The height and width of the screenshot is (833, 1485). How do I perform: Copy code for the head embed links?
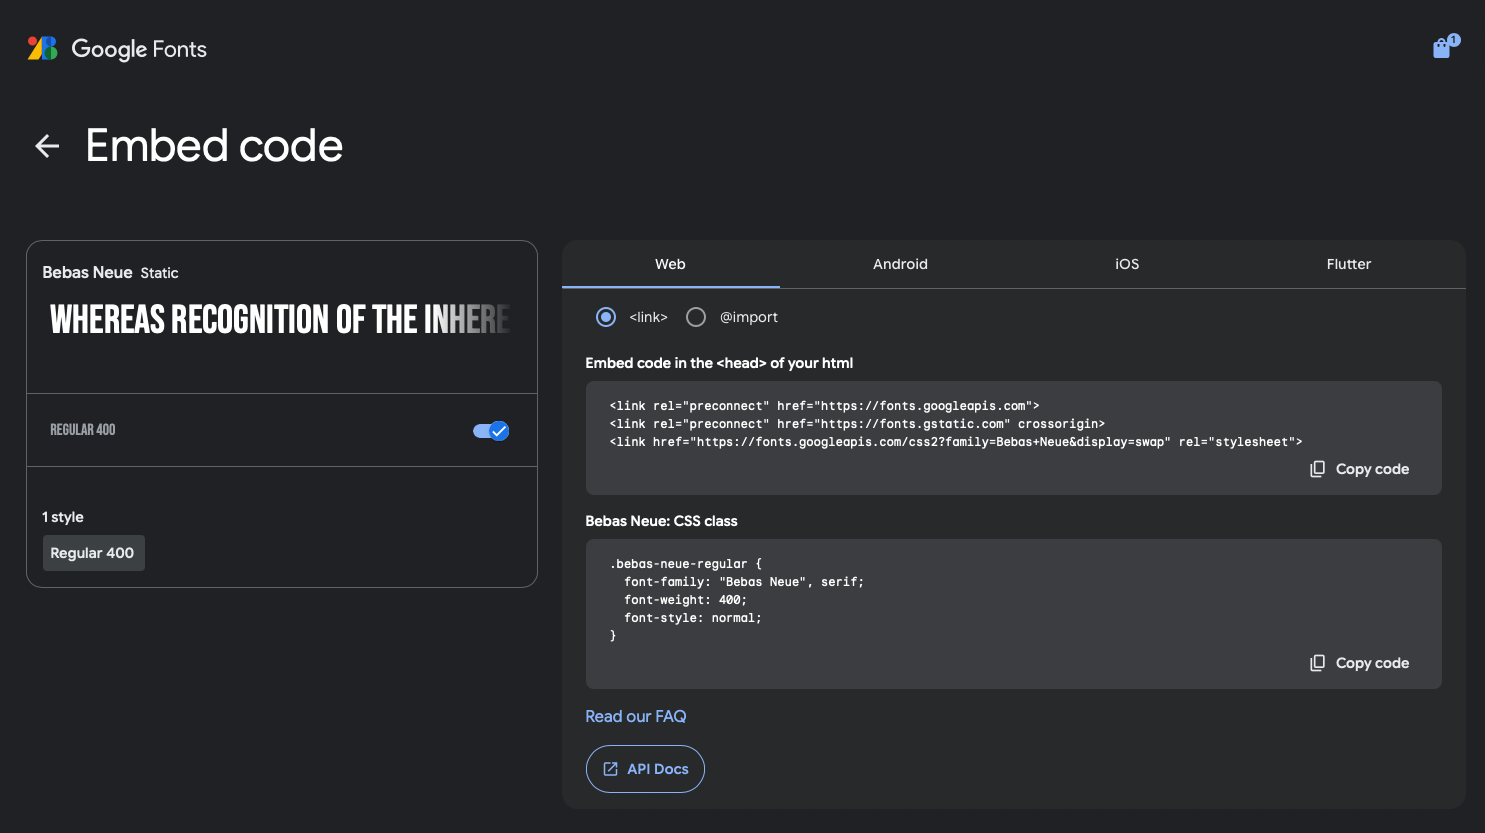tap(1360, 469)
